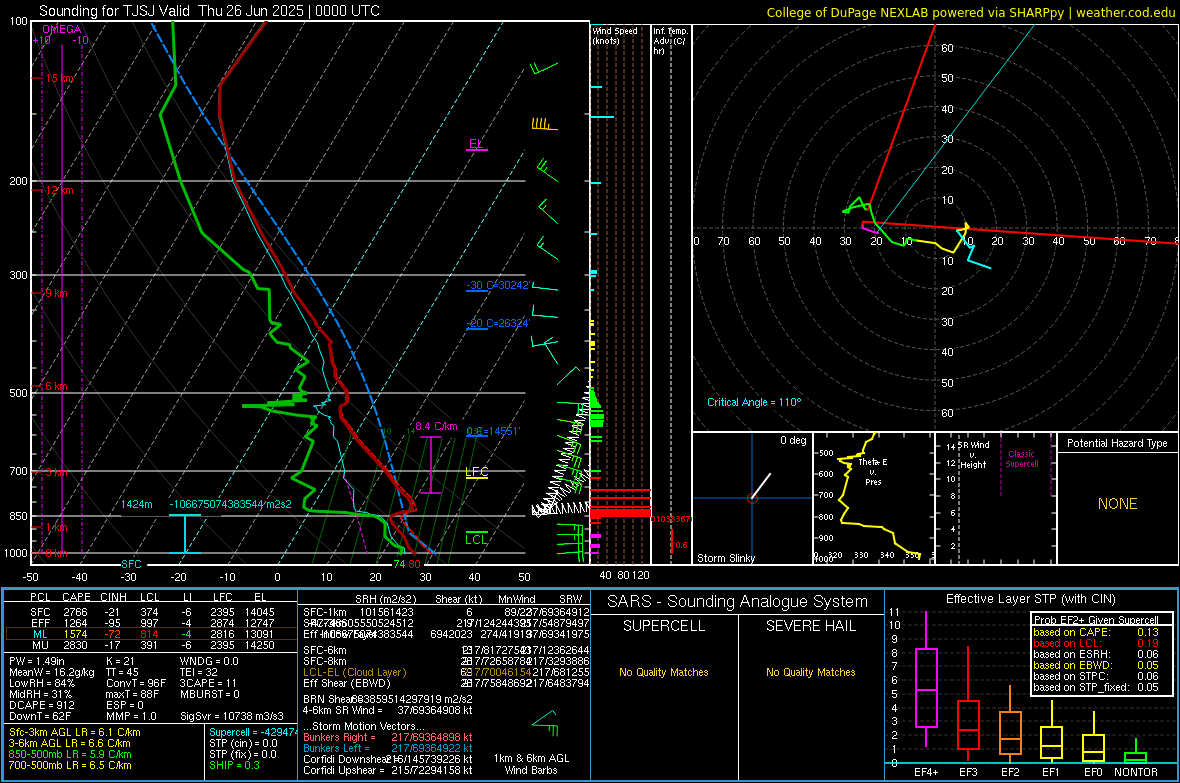Click the 850-500mb LR = 5.9 C/km line

[70, 754]
